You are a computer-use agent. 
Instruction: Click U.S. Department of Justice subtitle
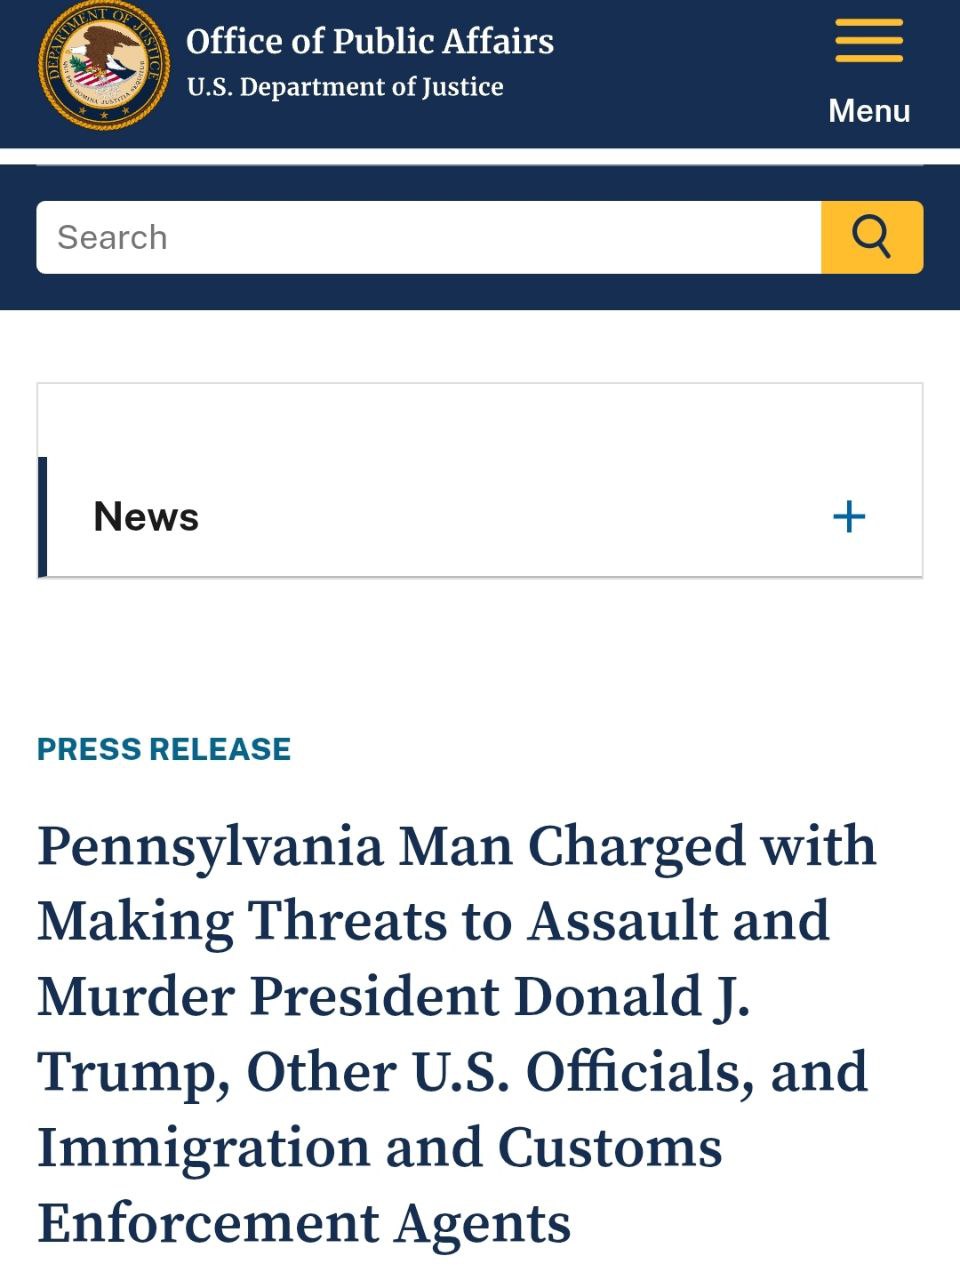click(x=345, y=87)
